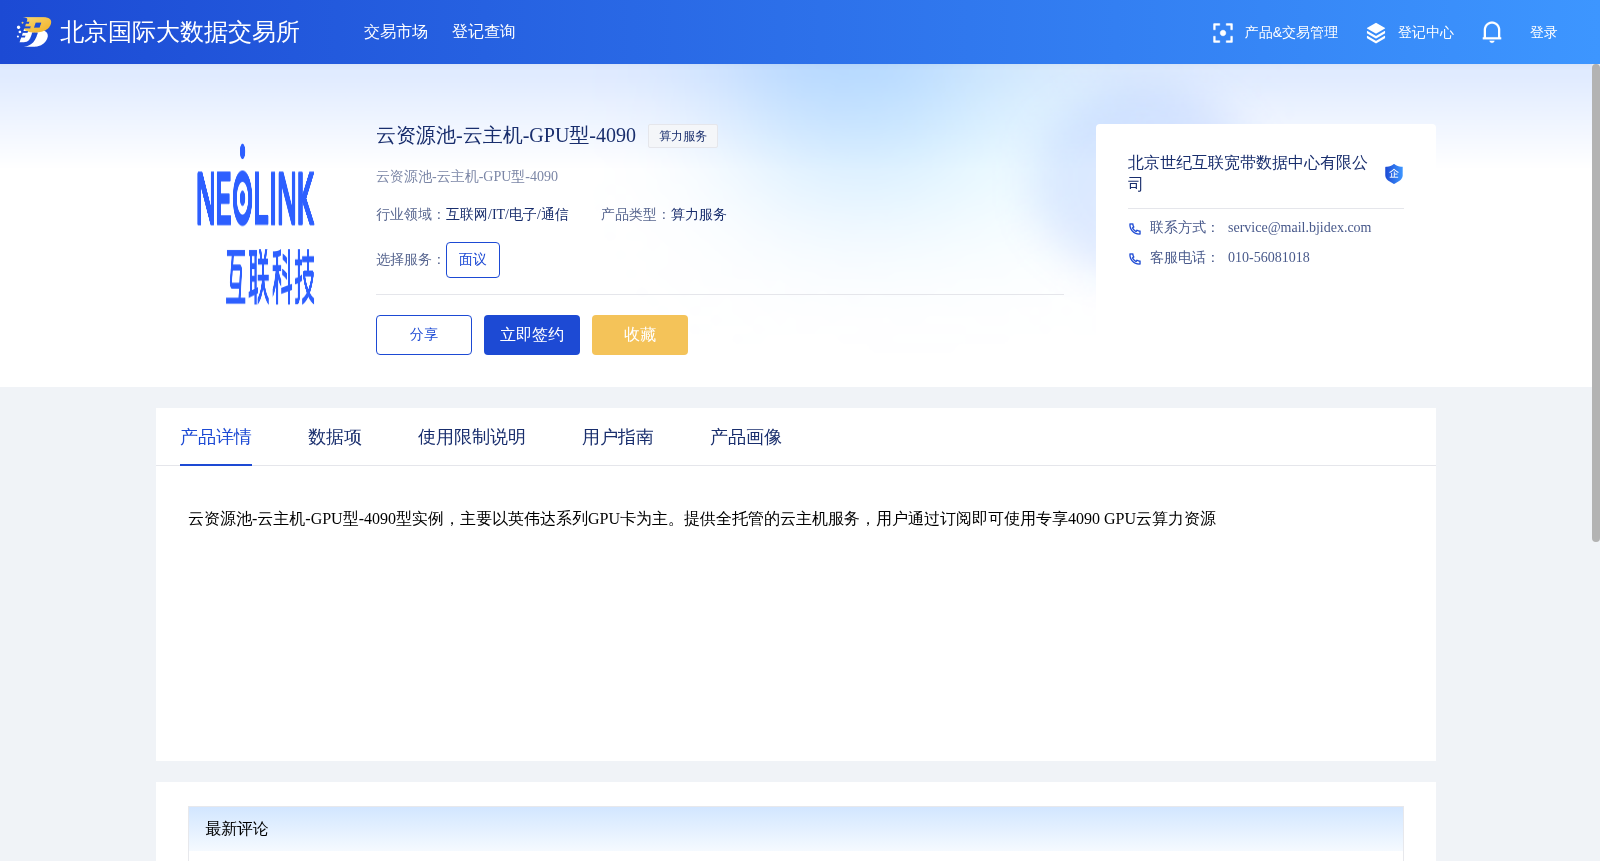Click the 互联网/IT/电子/通信 industry value
This screenshot has width=1600, height=861.
(x=507, y=215)
